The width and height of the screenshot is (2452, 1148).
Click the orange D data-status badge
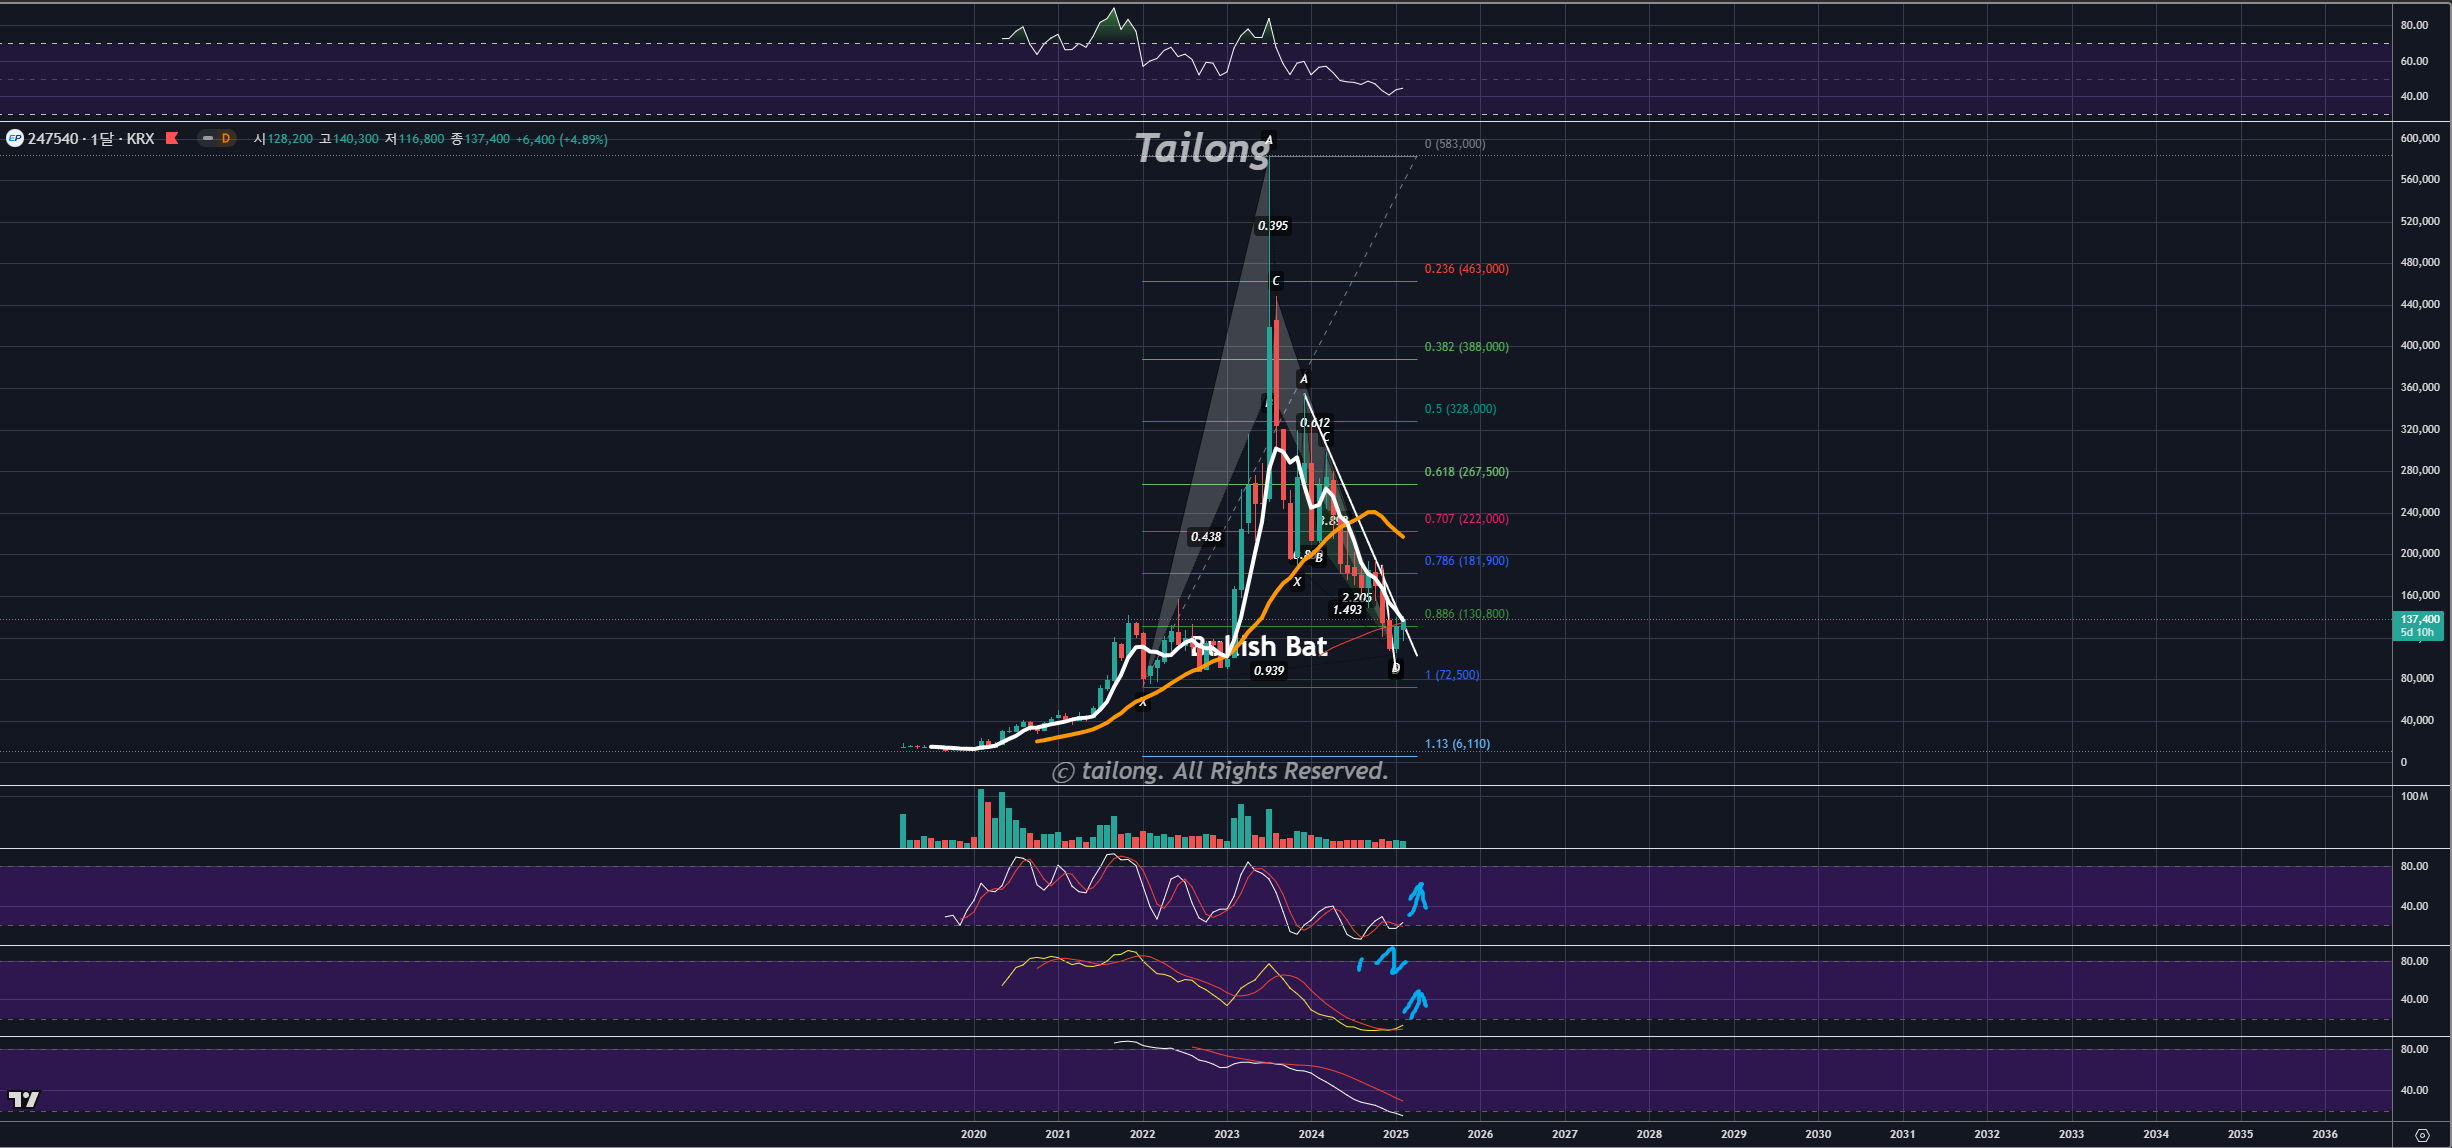pyautogui.click(x=225, y=139)
